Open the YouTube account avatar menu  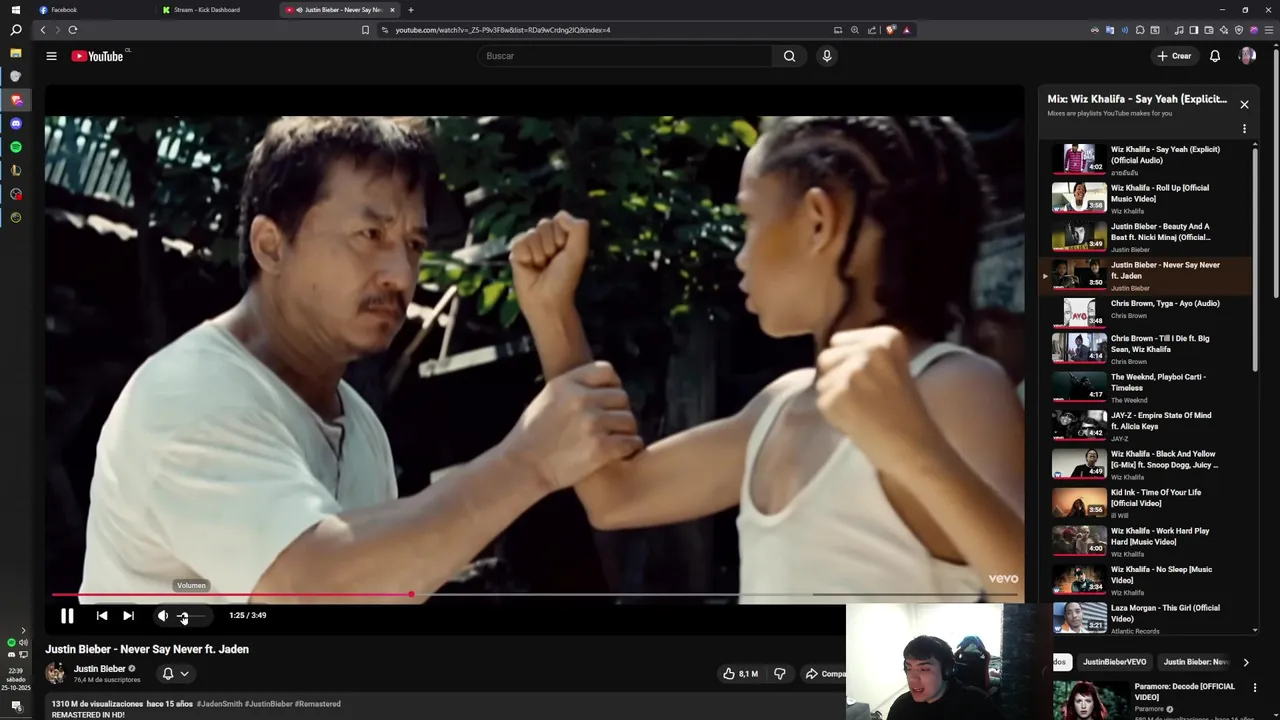click(1247, 56)
